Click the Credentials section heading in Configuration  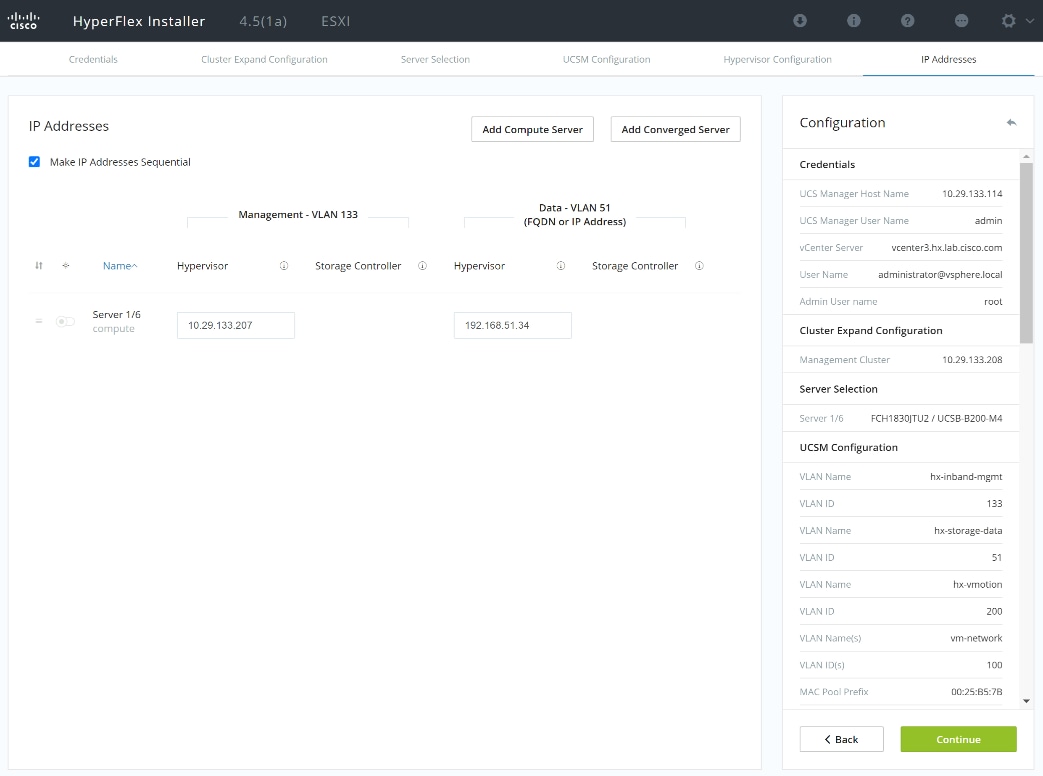tap(827, 164)
